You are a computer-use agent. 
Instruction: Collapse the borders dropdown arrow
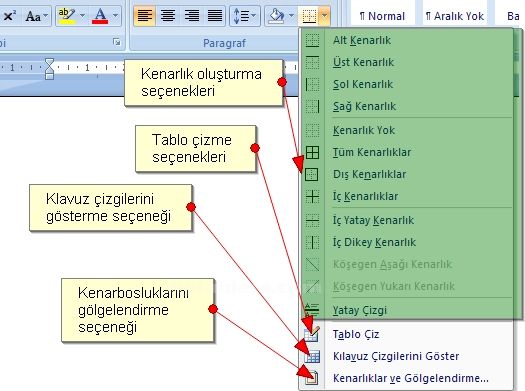pos(324,16)
